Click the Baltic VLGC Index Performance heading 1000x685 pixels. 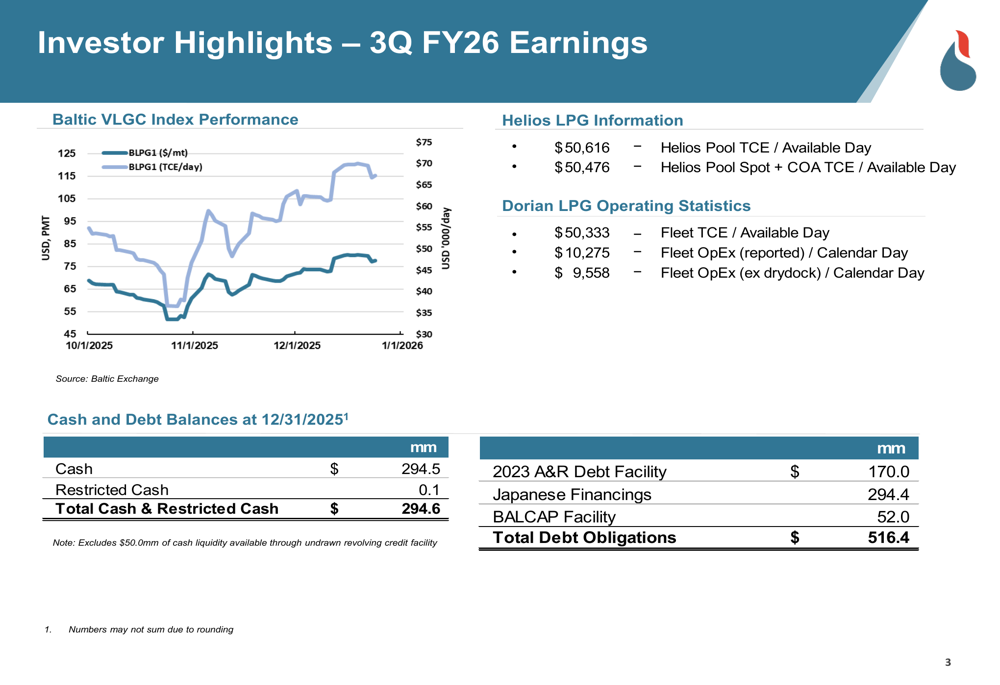(x=174, y=120)
